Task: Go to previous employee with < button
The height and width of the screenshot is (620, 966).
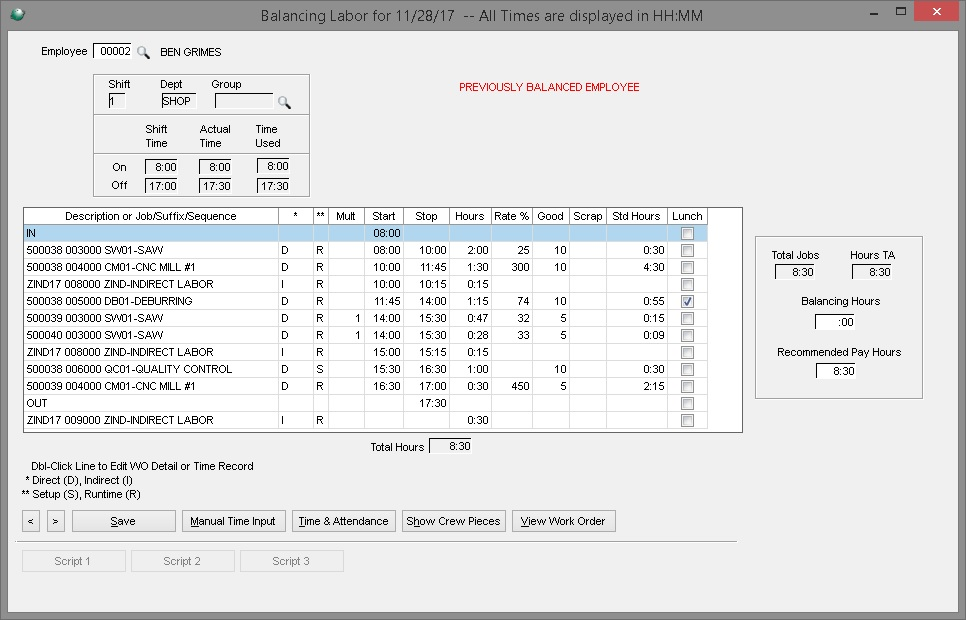Action: point(31,521)
